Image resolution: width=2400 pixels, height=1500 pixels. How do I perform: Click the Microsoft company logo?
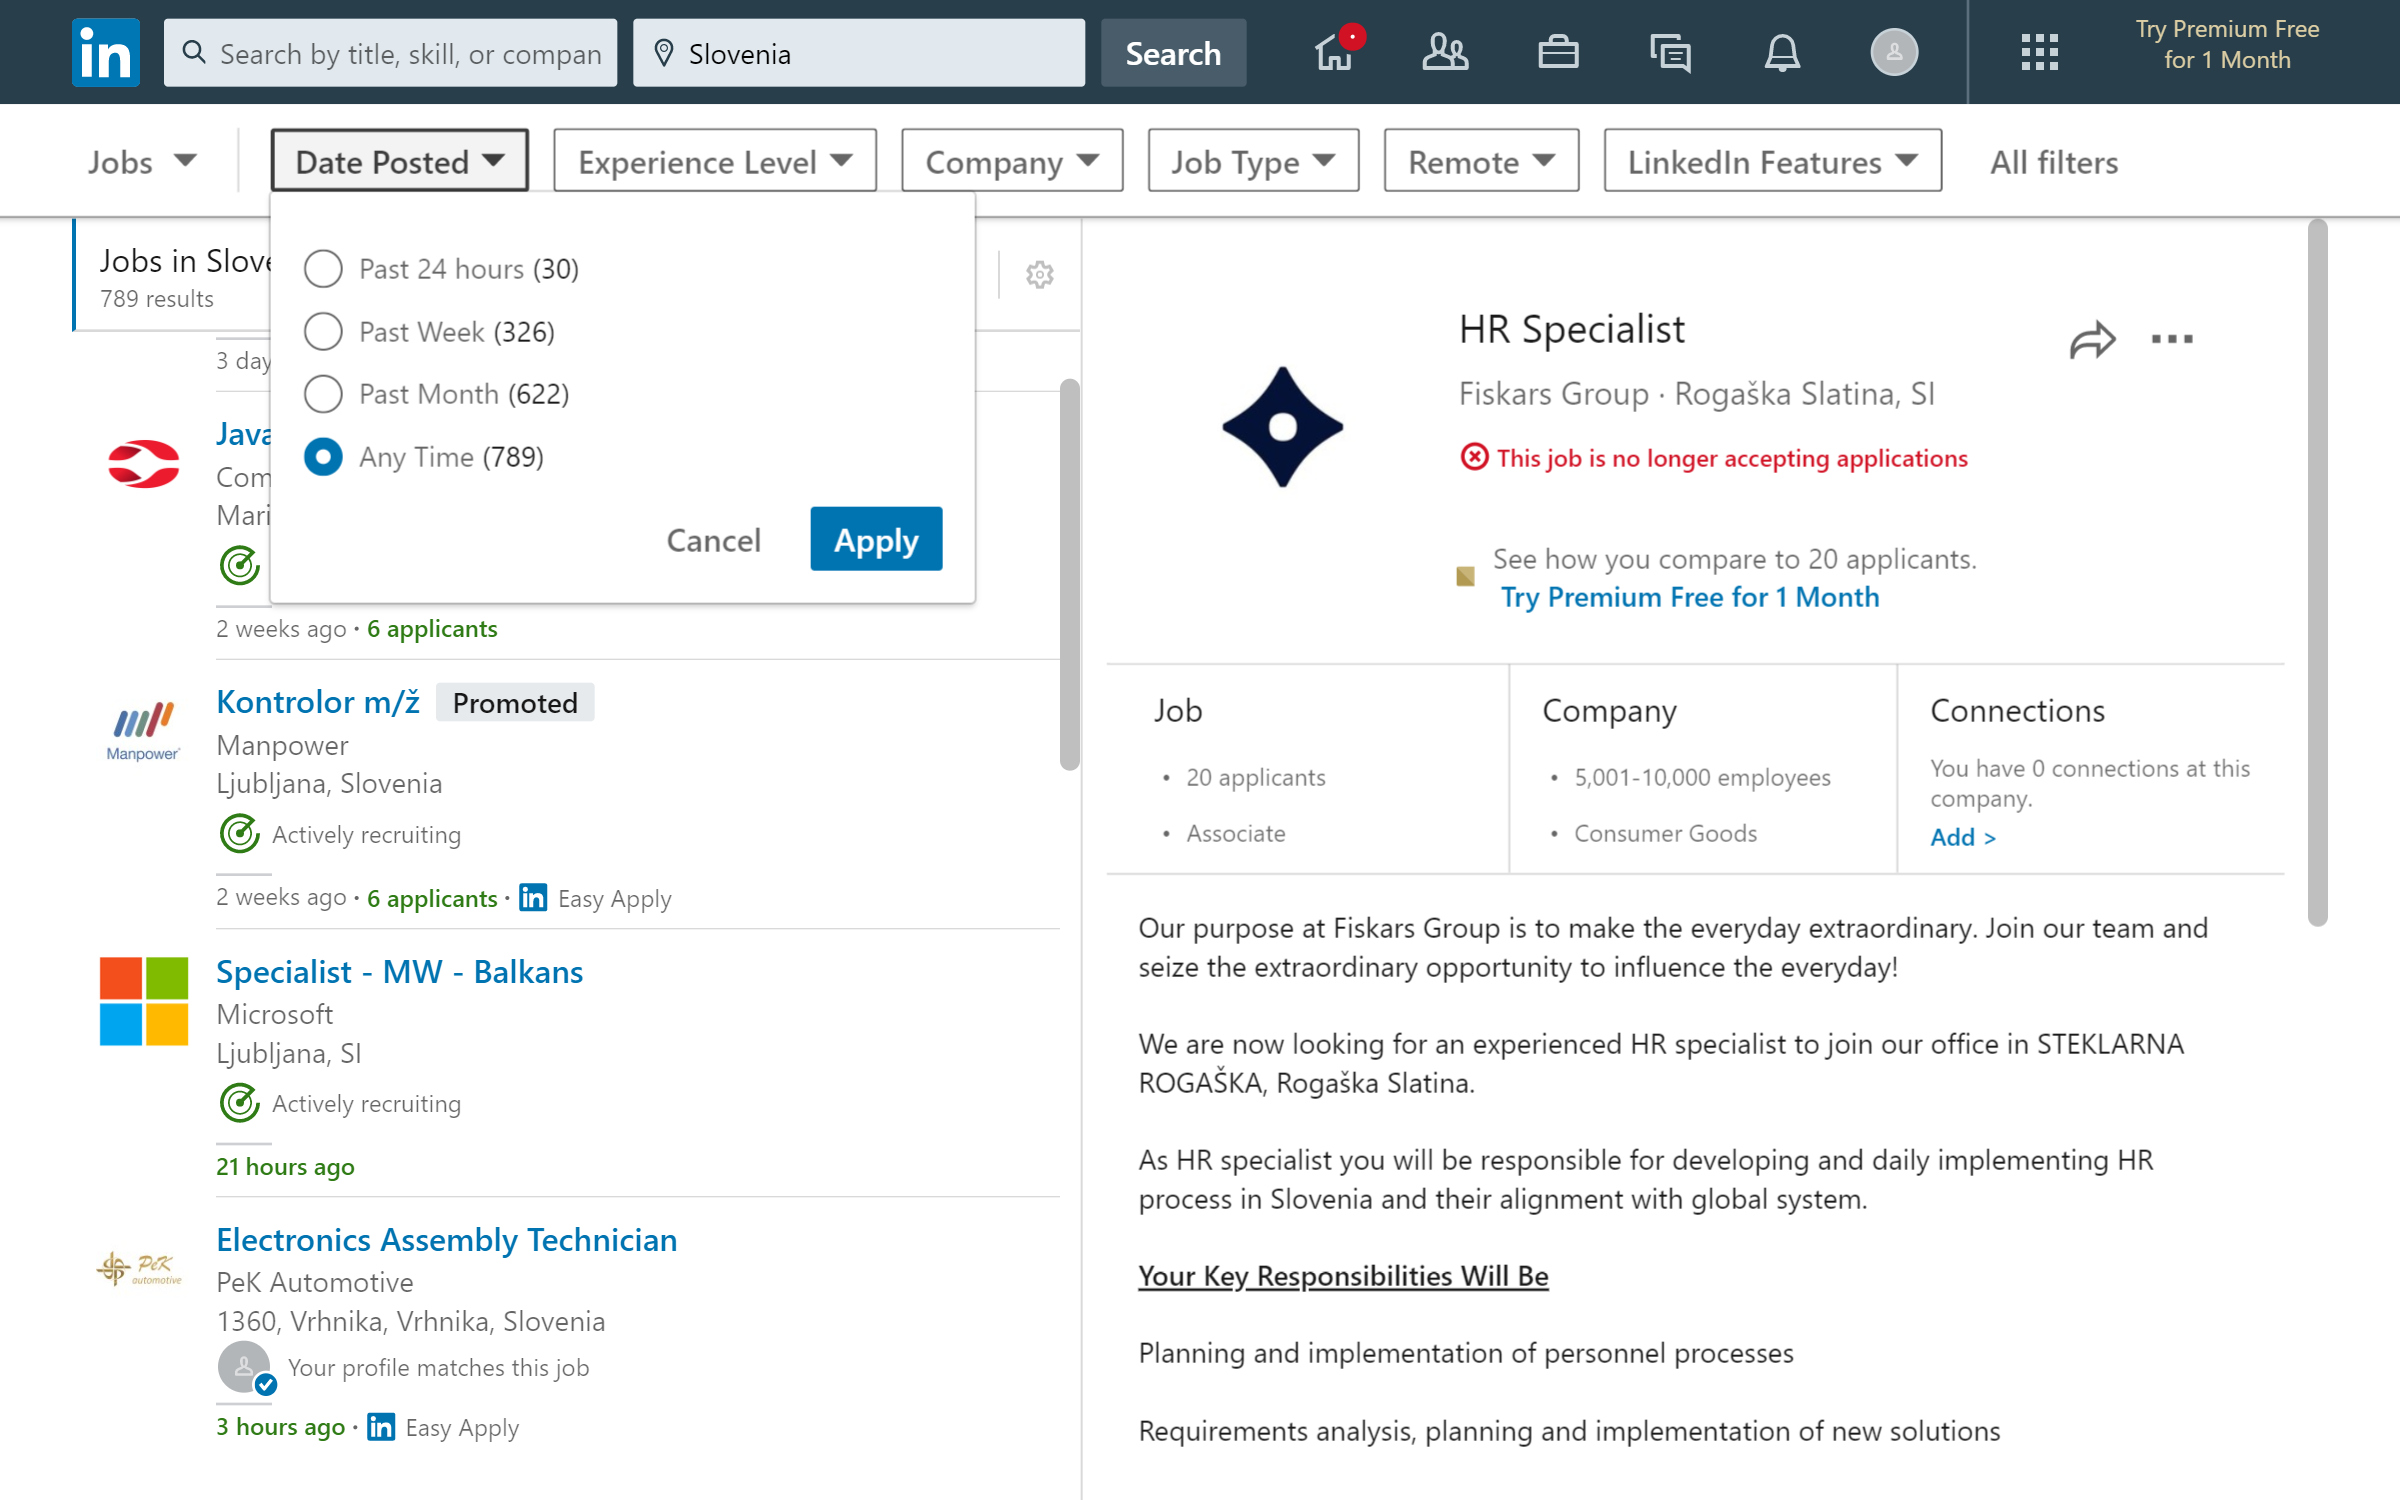pos(144,1001)
